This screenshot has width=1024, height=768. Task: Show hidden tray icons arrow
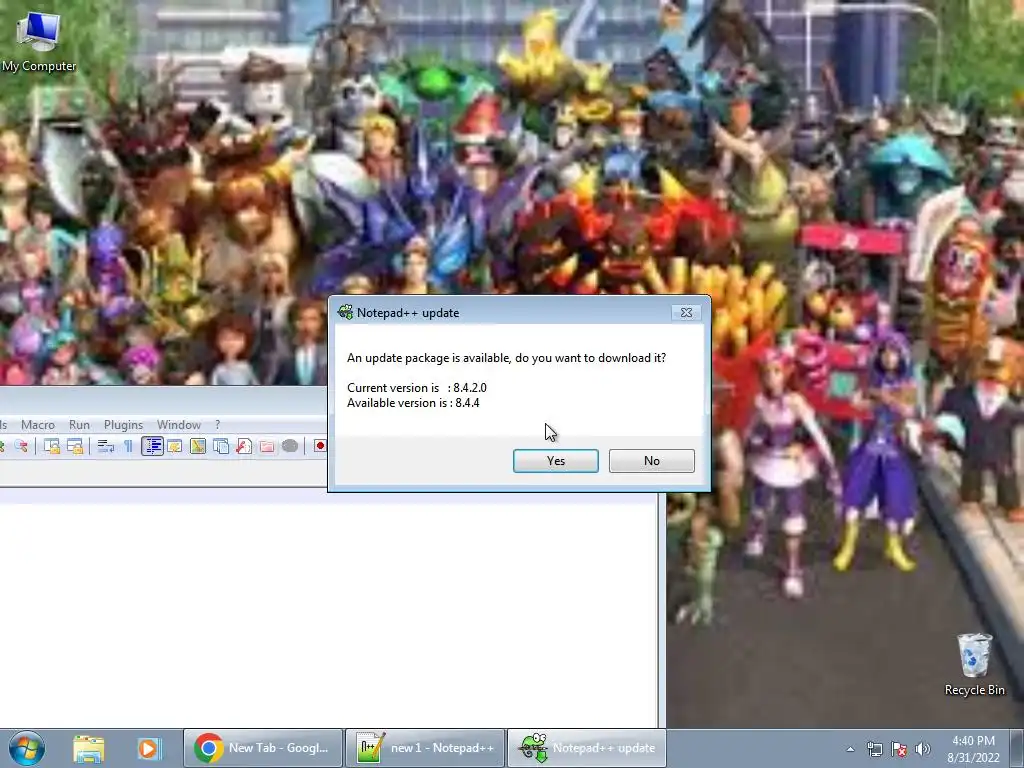coord(850,749)
